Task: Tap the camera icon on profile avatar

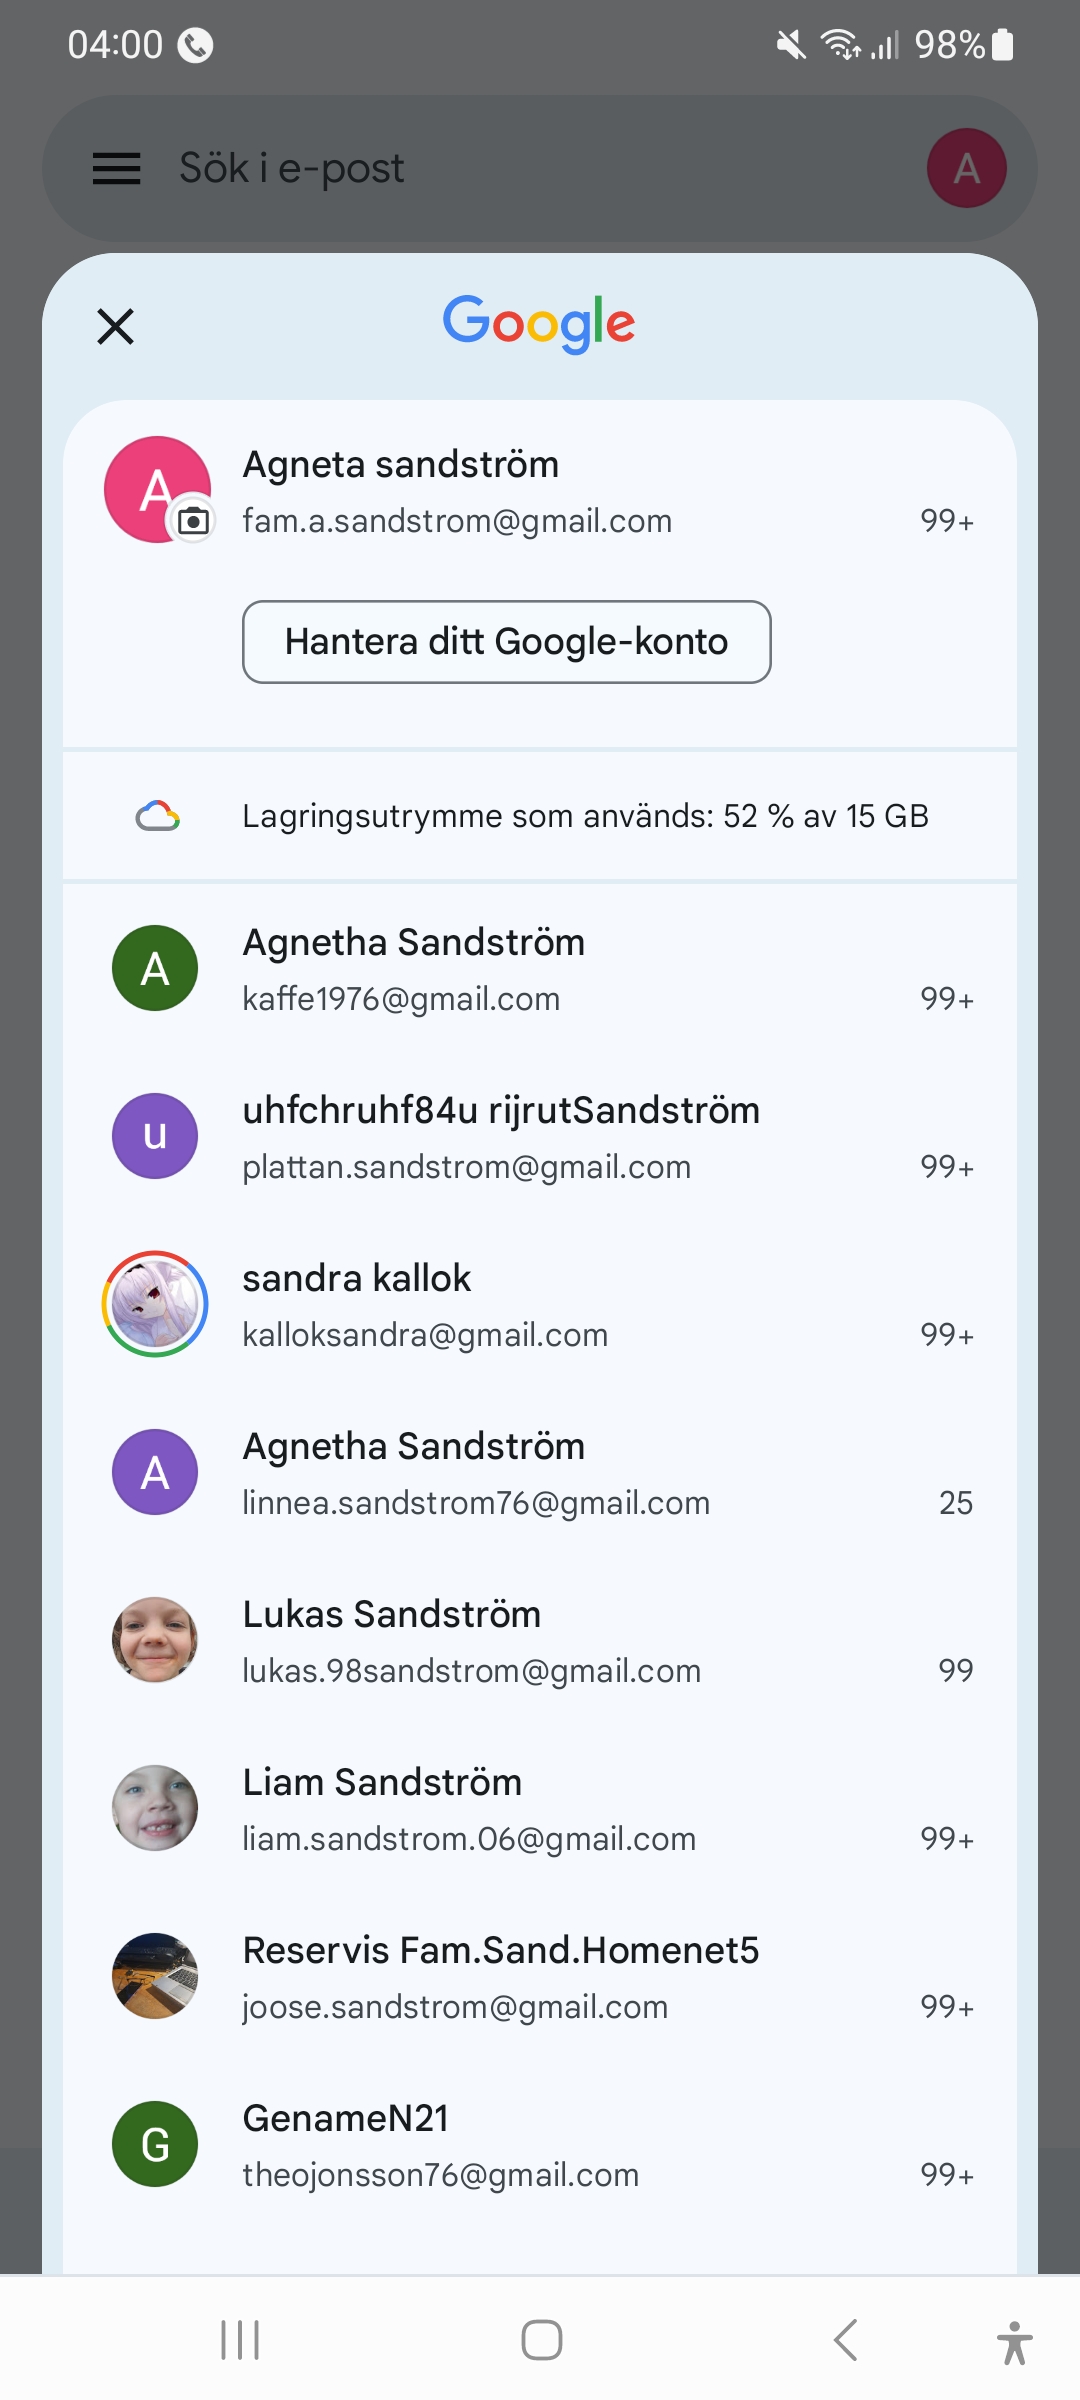Action: [193, 521]
